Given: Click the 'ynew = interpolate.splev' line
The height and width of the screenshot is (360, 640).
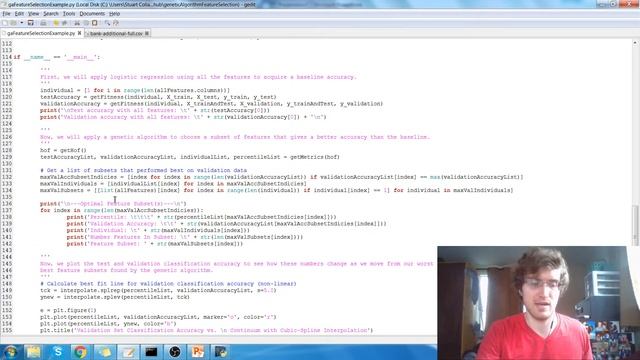Looking at the screenshot, I should coord(115,297).
